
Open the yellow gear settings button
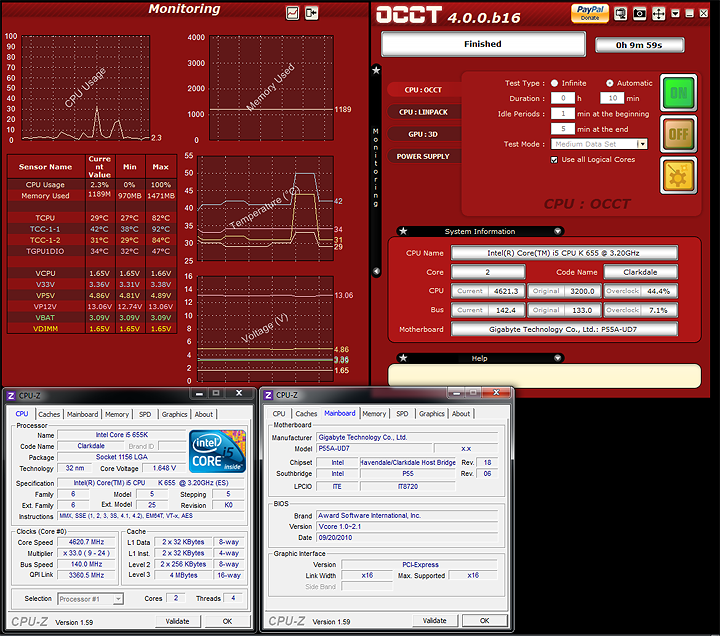pyautogui.click(x=679, y=175)
